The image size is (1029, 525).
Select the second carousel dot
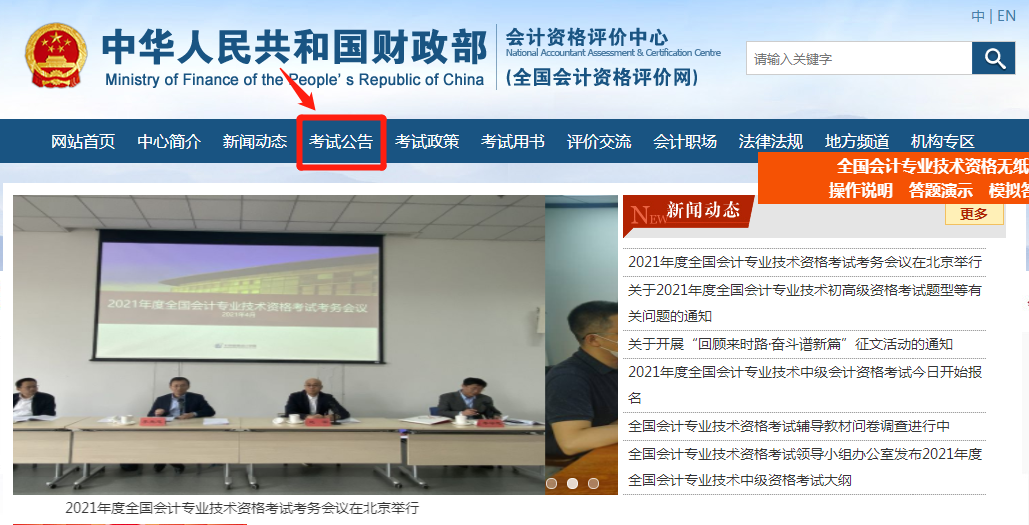(x=572, y=483)
